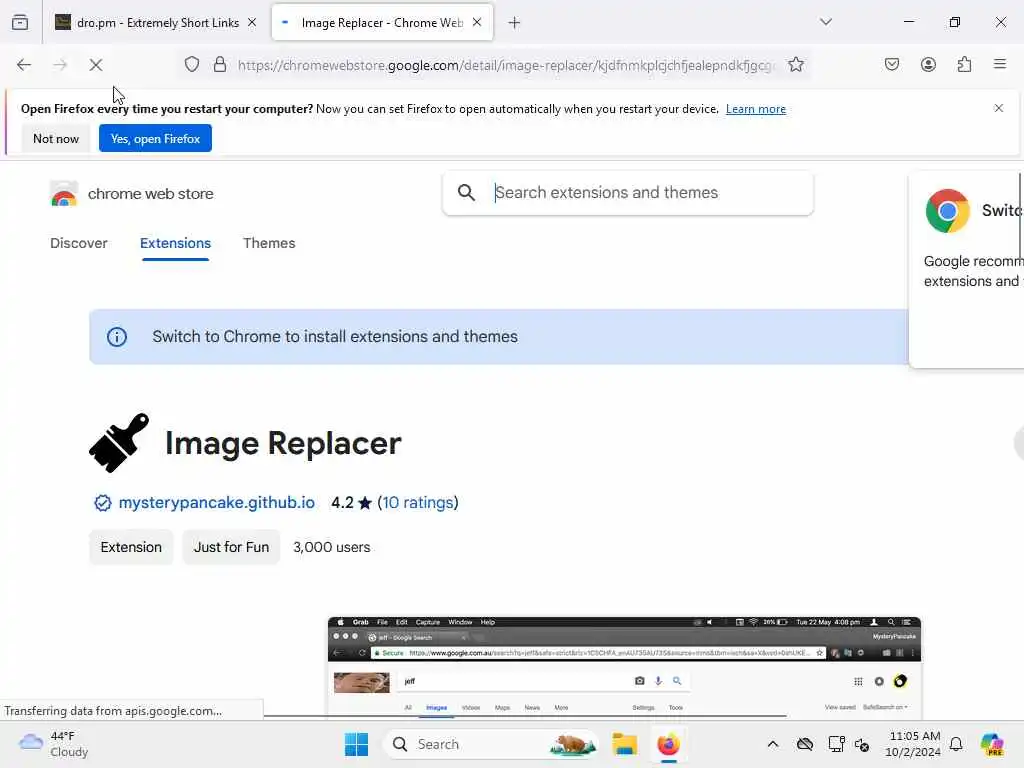This screenshot has width=1024, height=768.
Task: Click the 3,000 users text
Action: [x=332, y=547]
